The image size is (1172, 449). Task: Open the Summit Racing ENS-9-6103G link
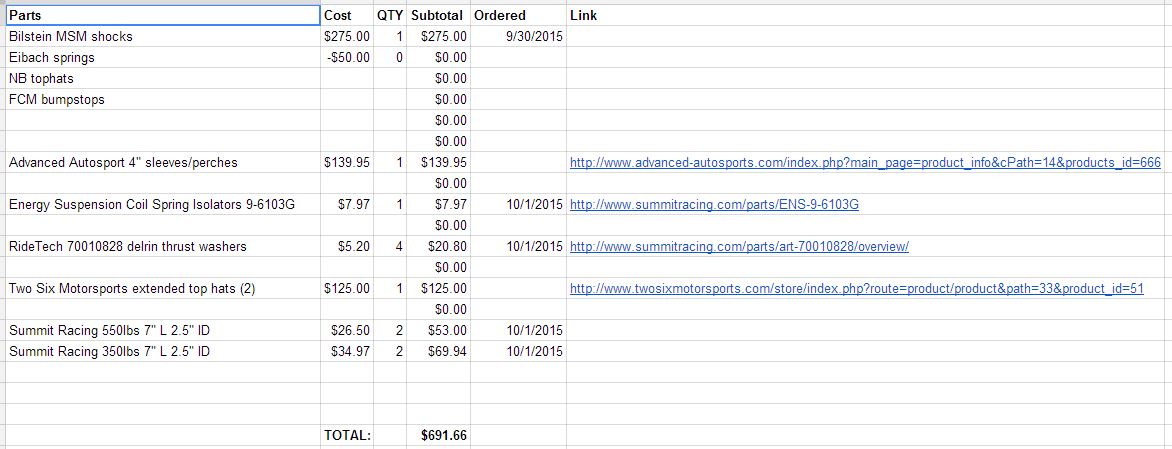click(714, 204)
